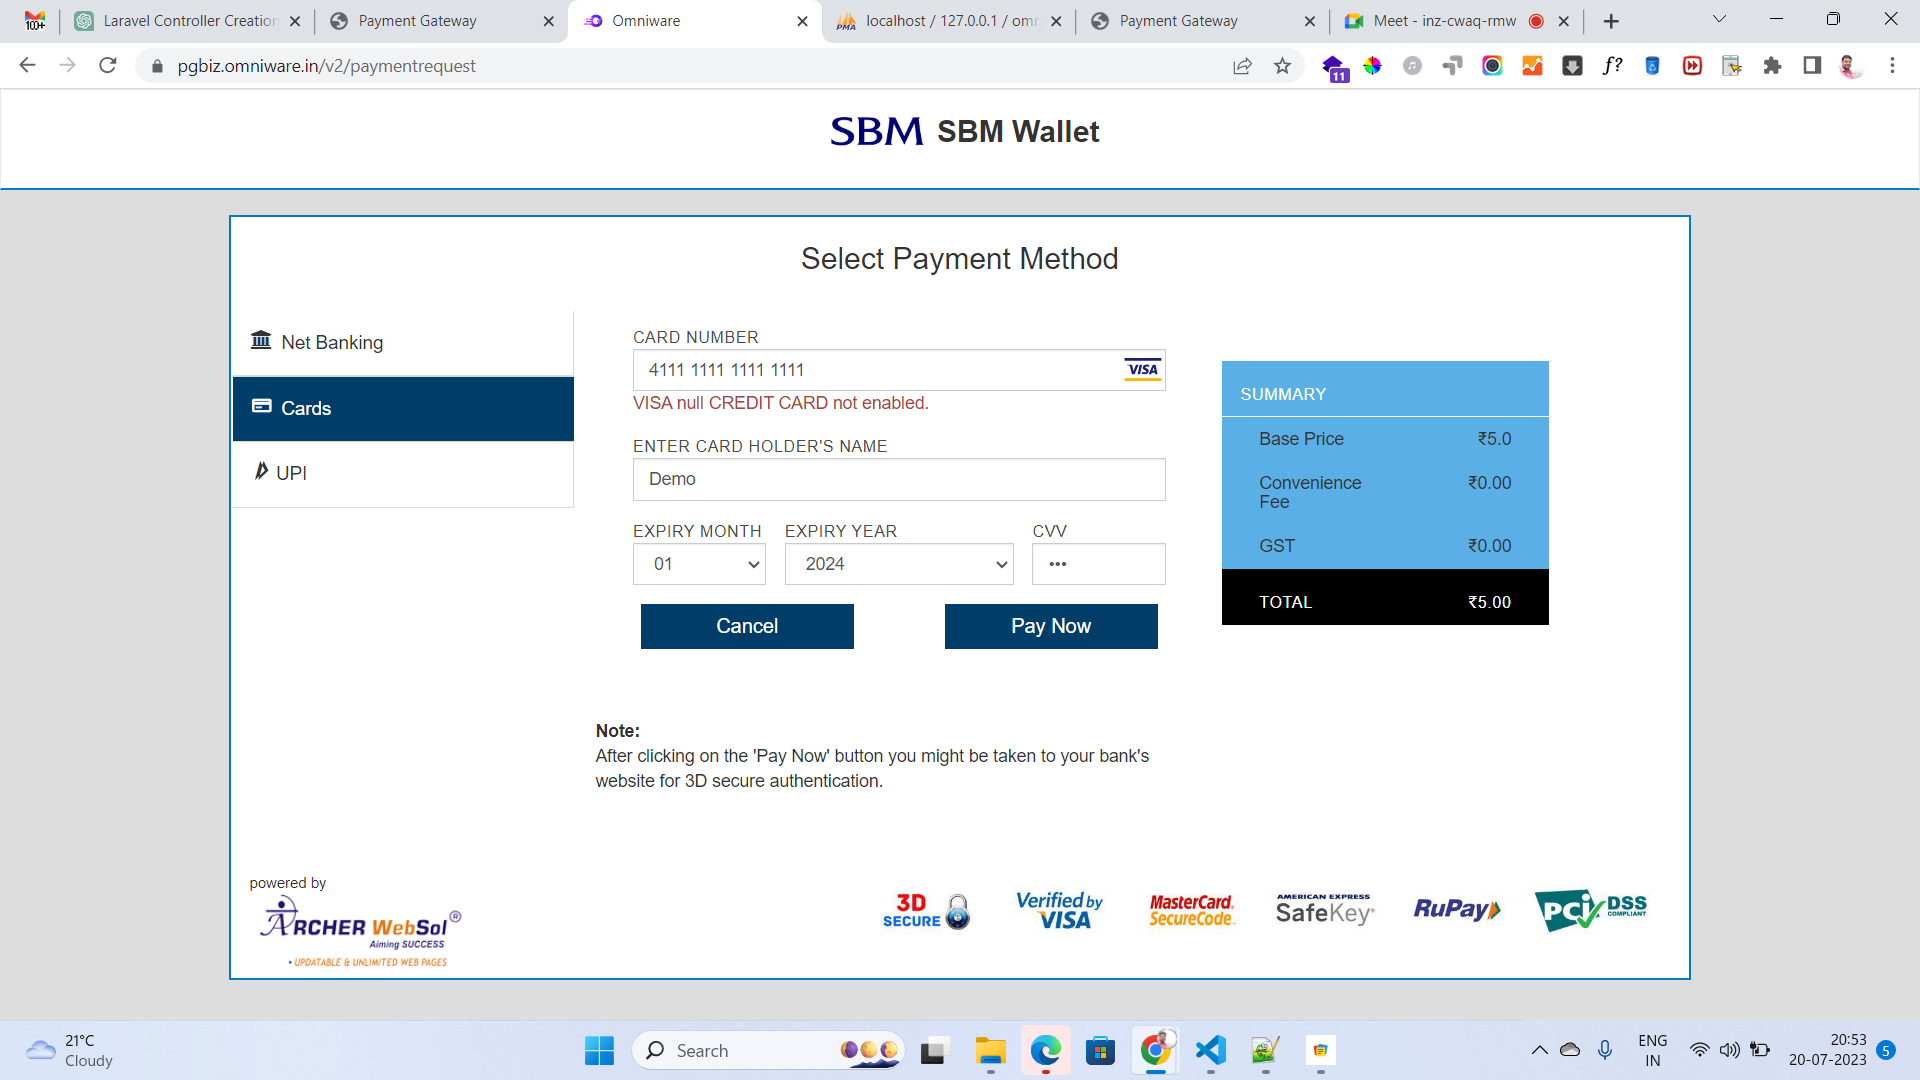Switch to the localhost phpMyAdmin tab

point(949,21)
